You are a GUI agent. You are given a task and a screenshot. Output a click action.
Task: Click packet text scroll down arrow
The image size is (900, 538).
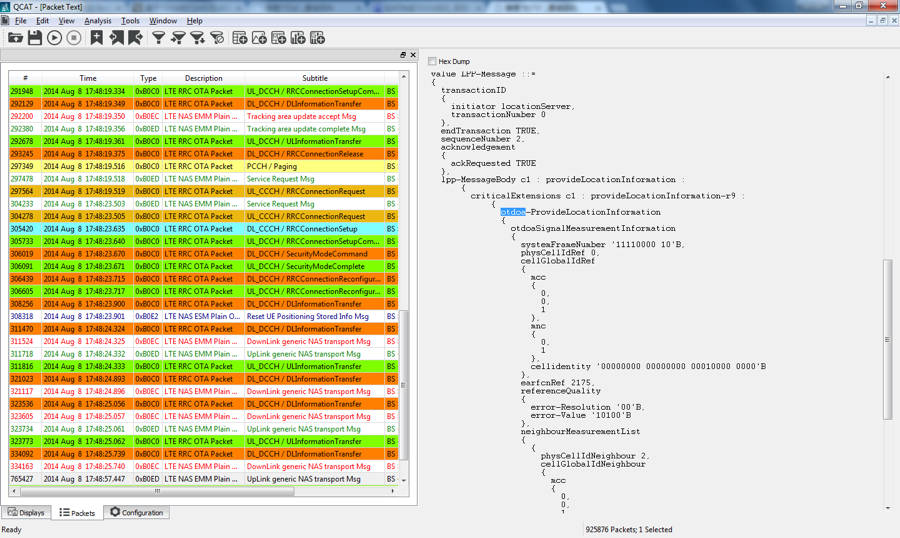coord(888,508)
